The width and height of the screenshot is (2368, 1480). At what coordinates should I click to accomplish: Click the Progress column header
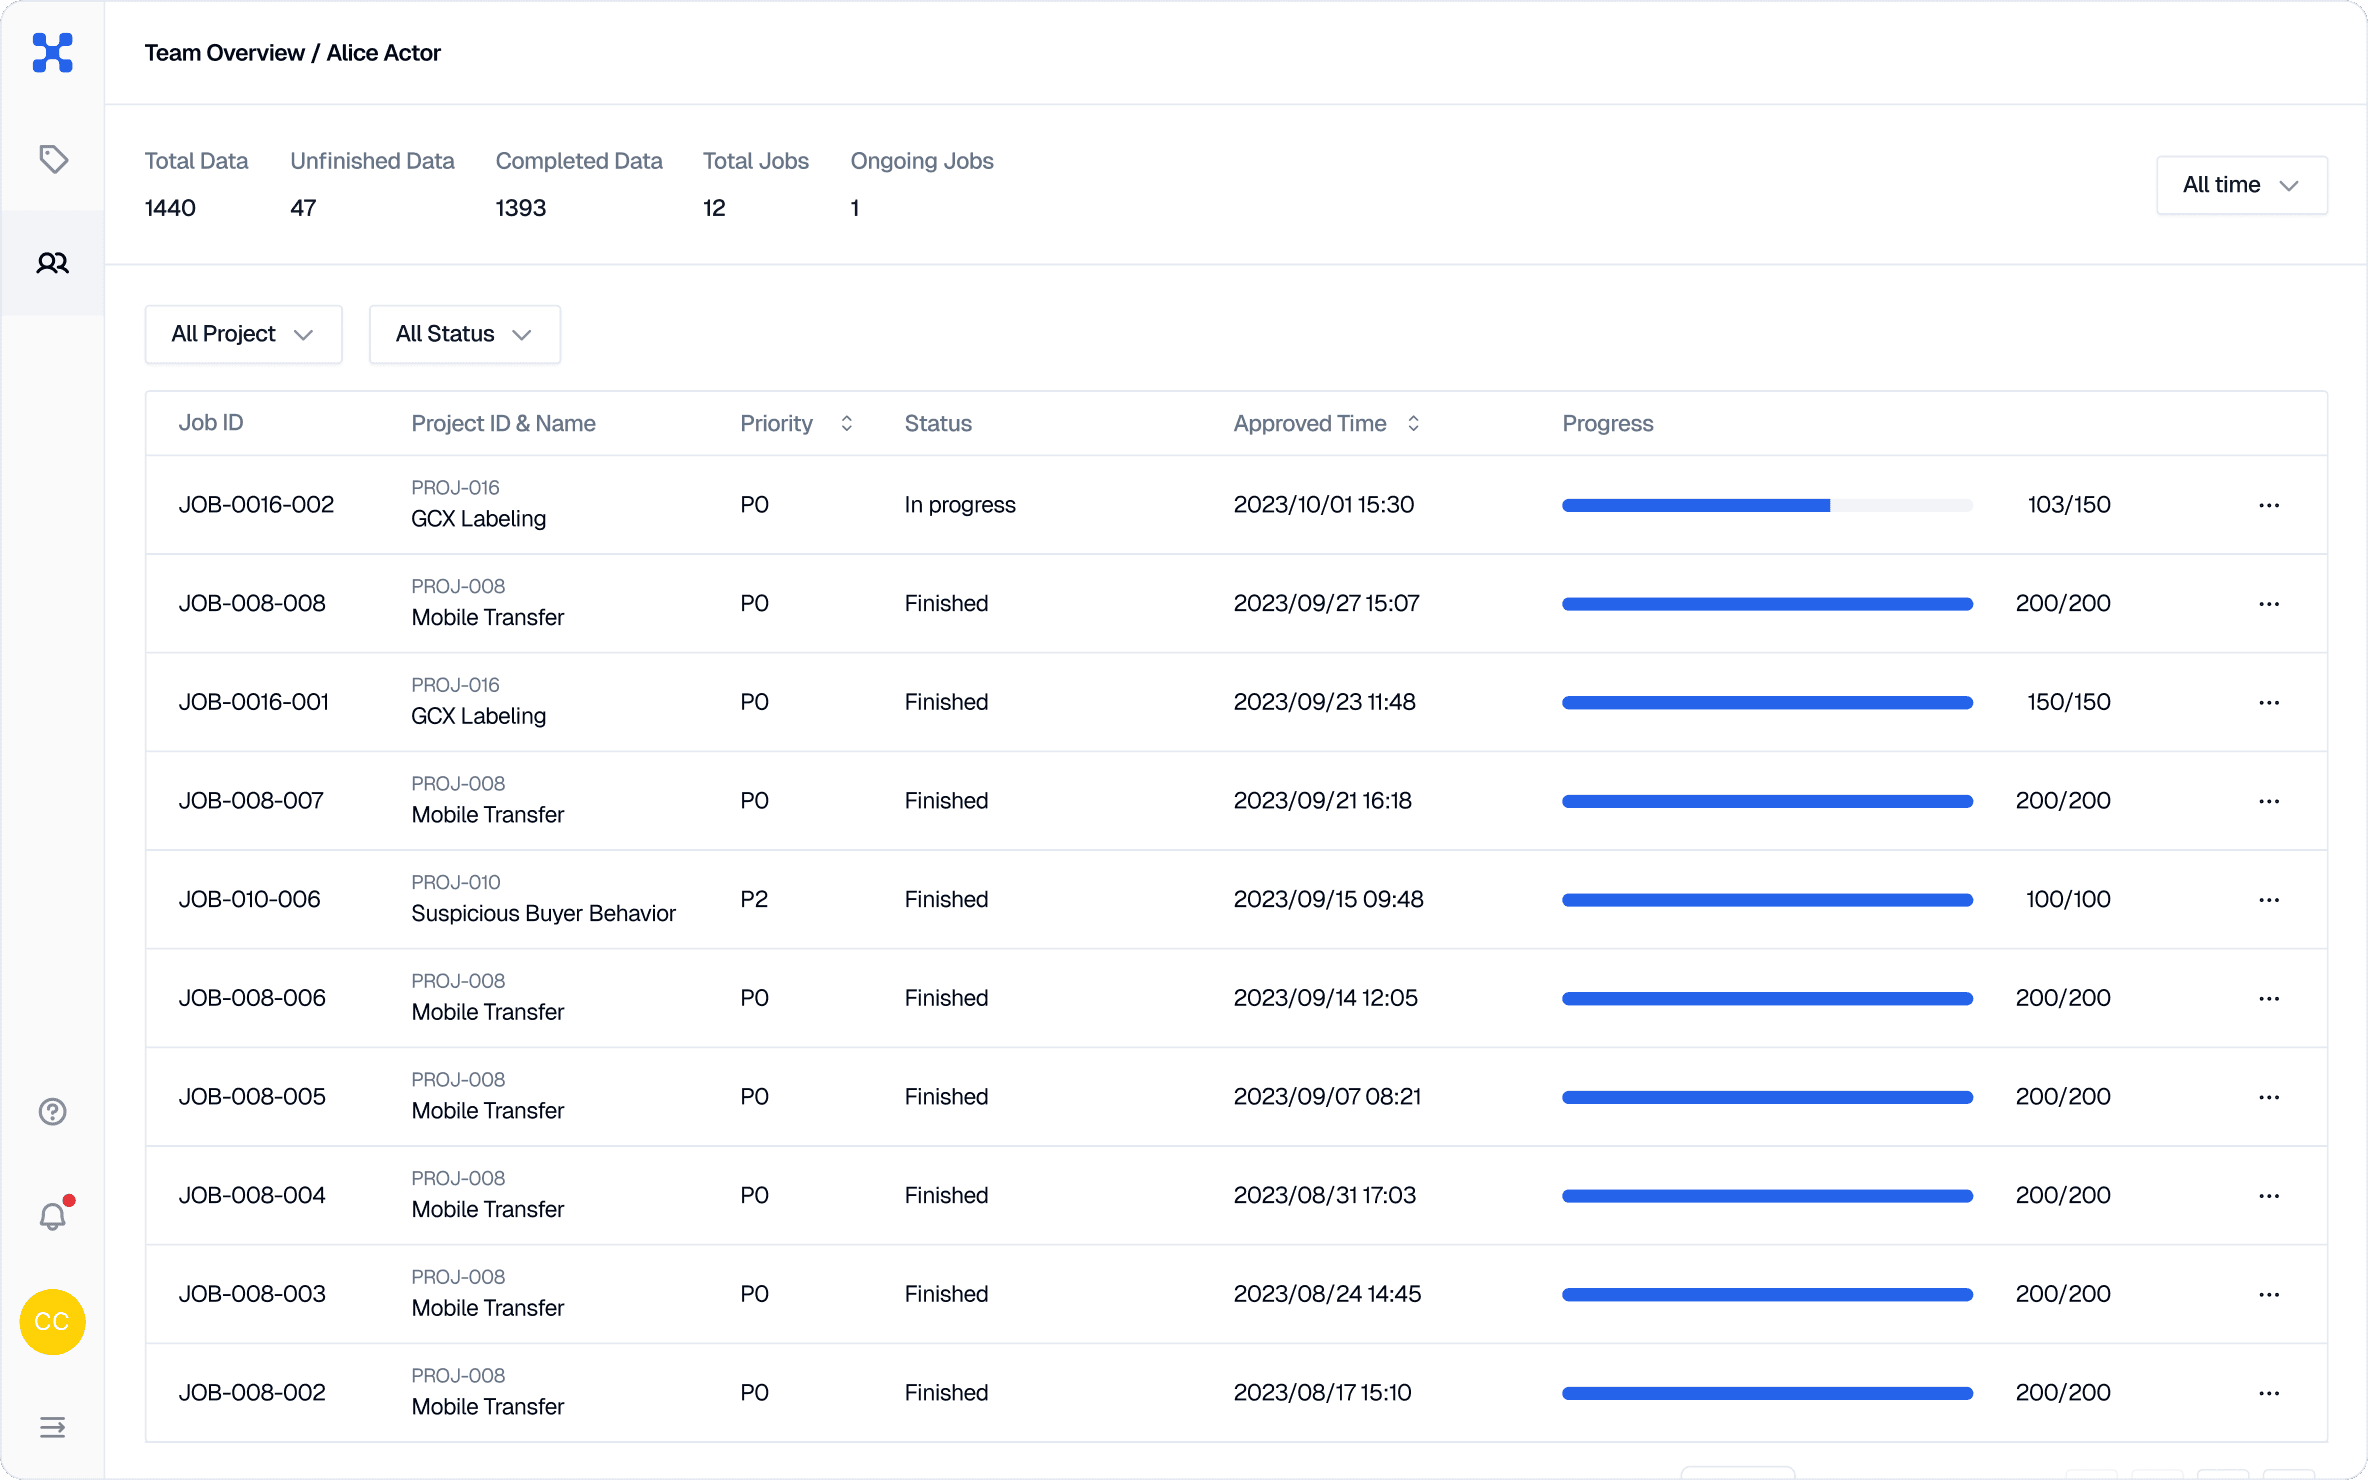(1608, 423)
